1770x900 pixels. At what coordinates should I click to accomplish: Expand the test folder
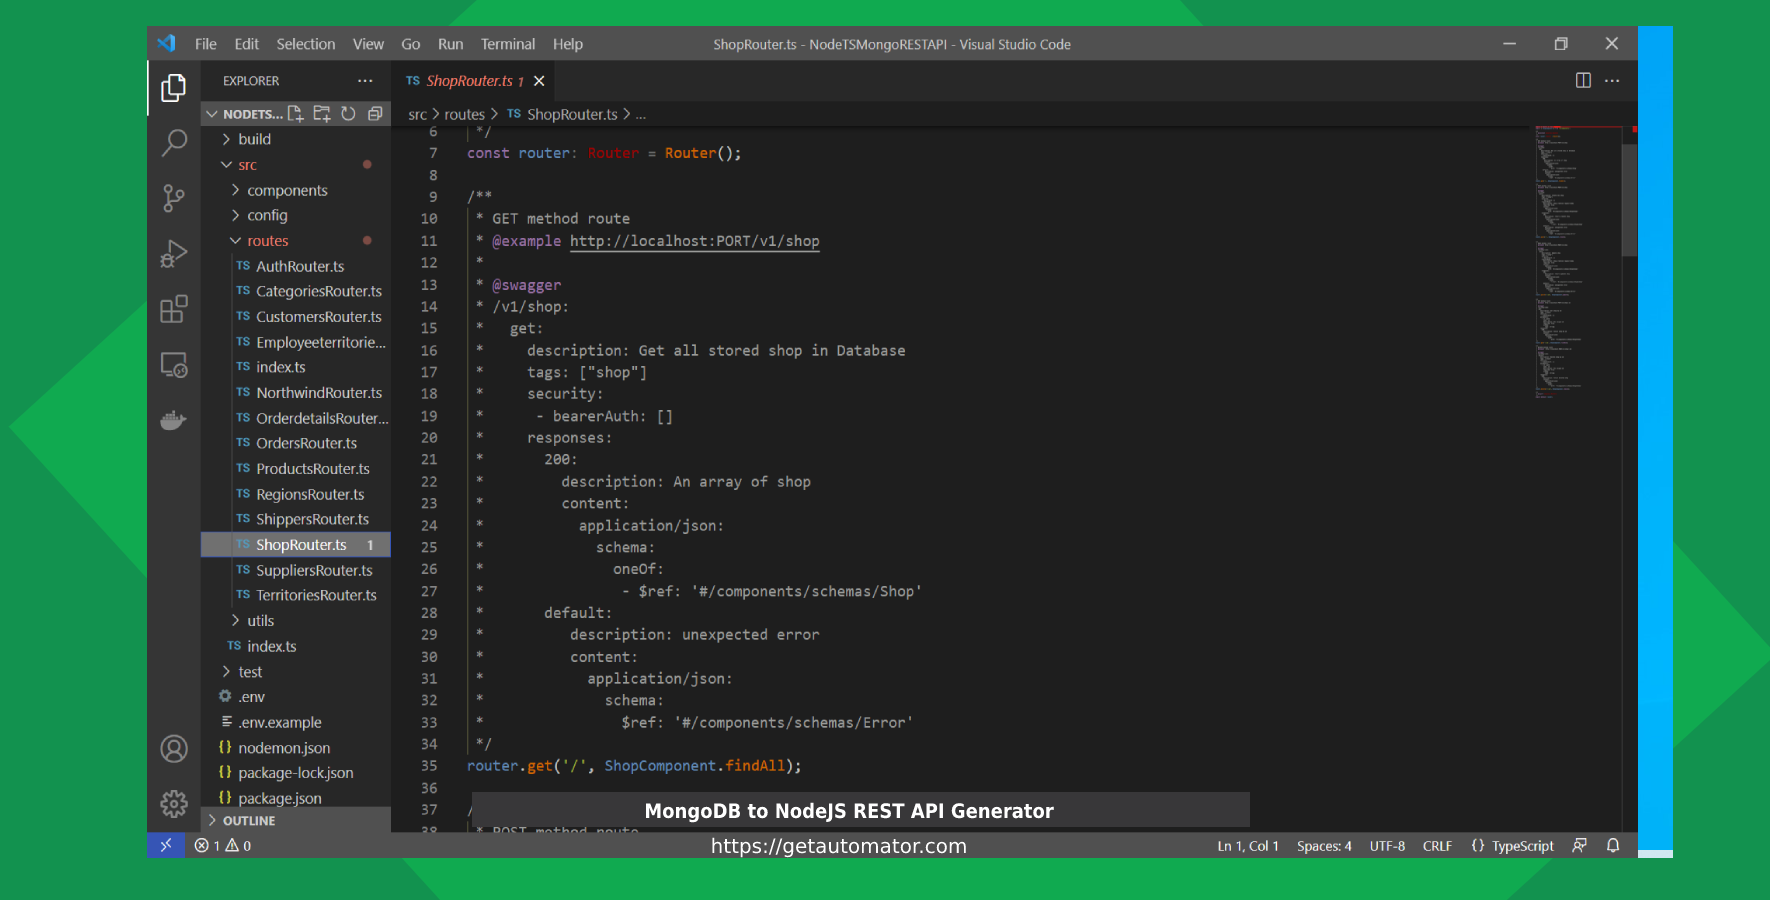pos(250,672)
